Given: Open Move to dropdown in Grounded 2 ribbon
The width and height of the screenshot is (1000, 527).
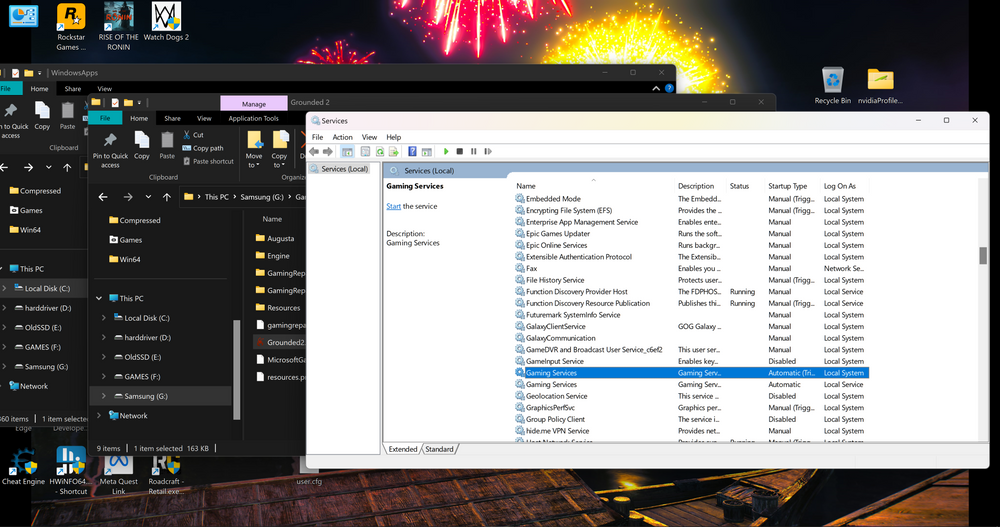Looking at the screenshot, I should click(254, 149).
